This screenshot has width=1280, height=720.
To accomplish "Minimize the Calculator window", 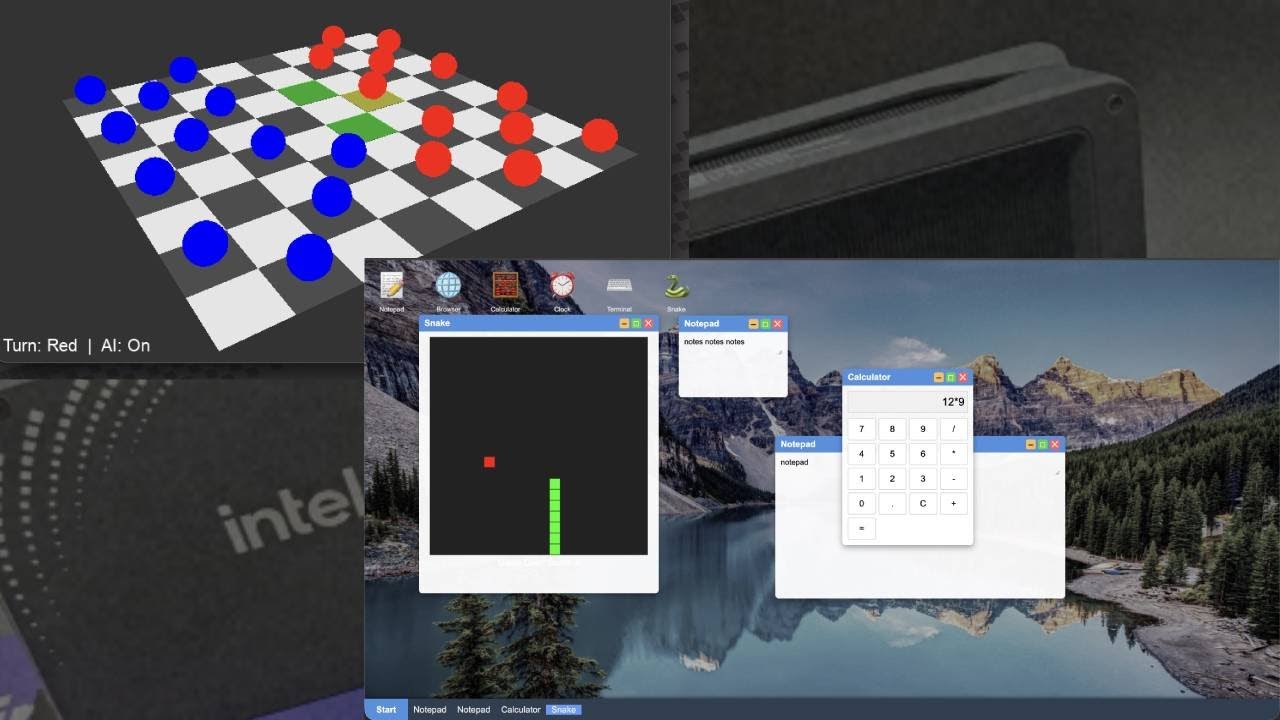I will click(939, 377).
